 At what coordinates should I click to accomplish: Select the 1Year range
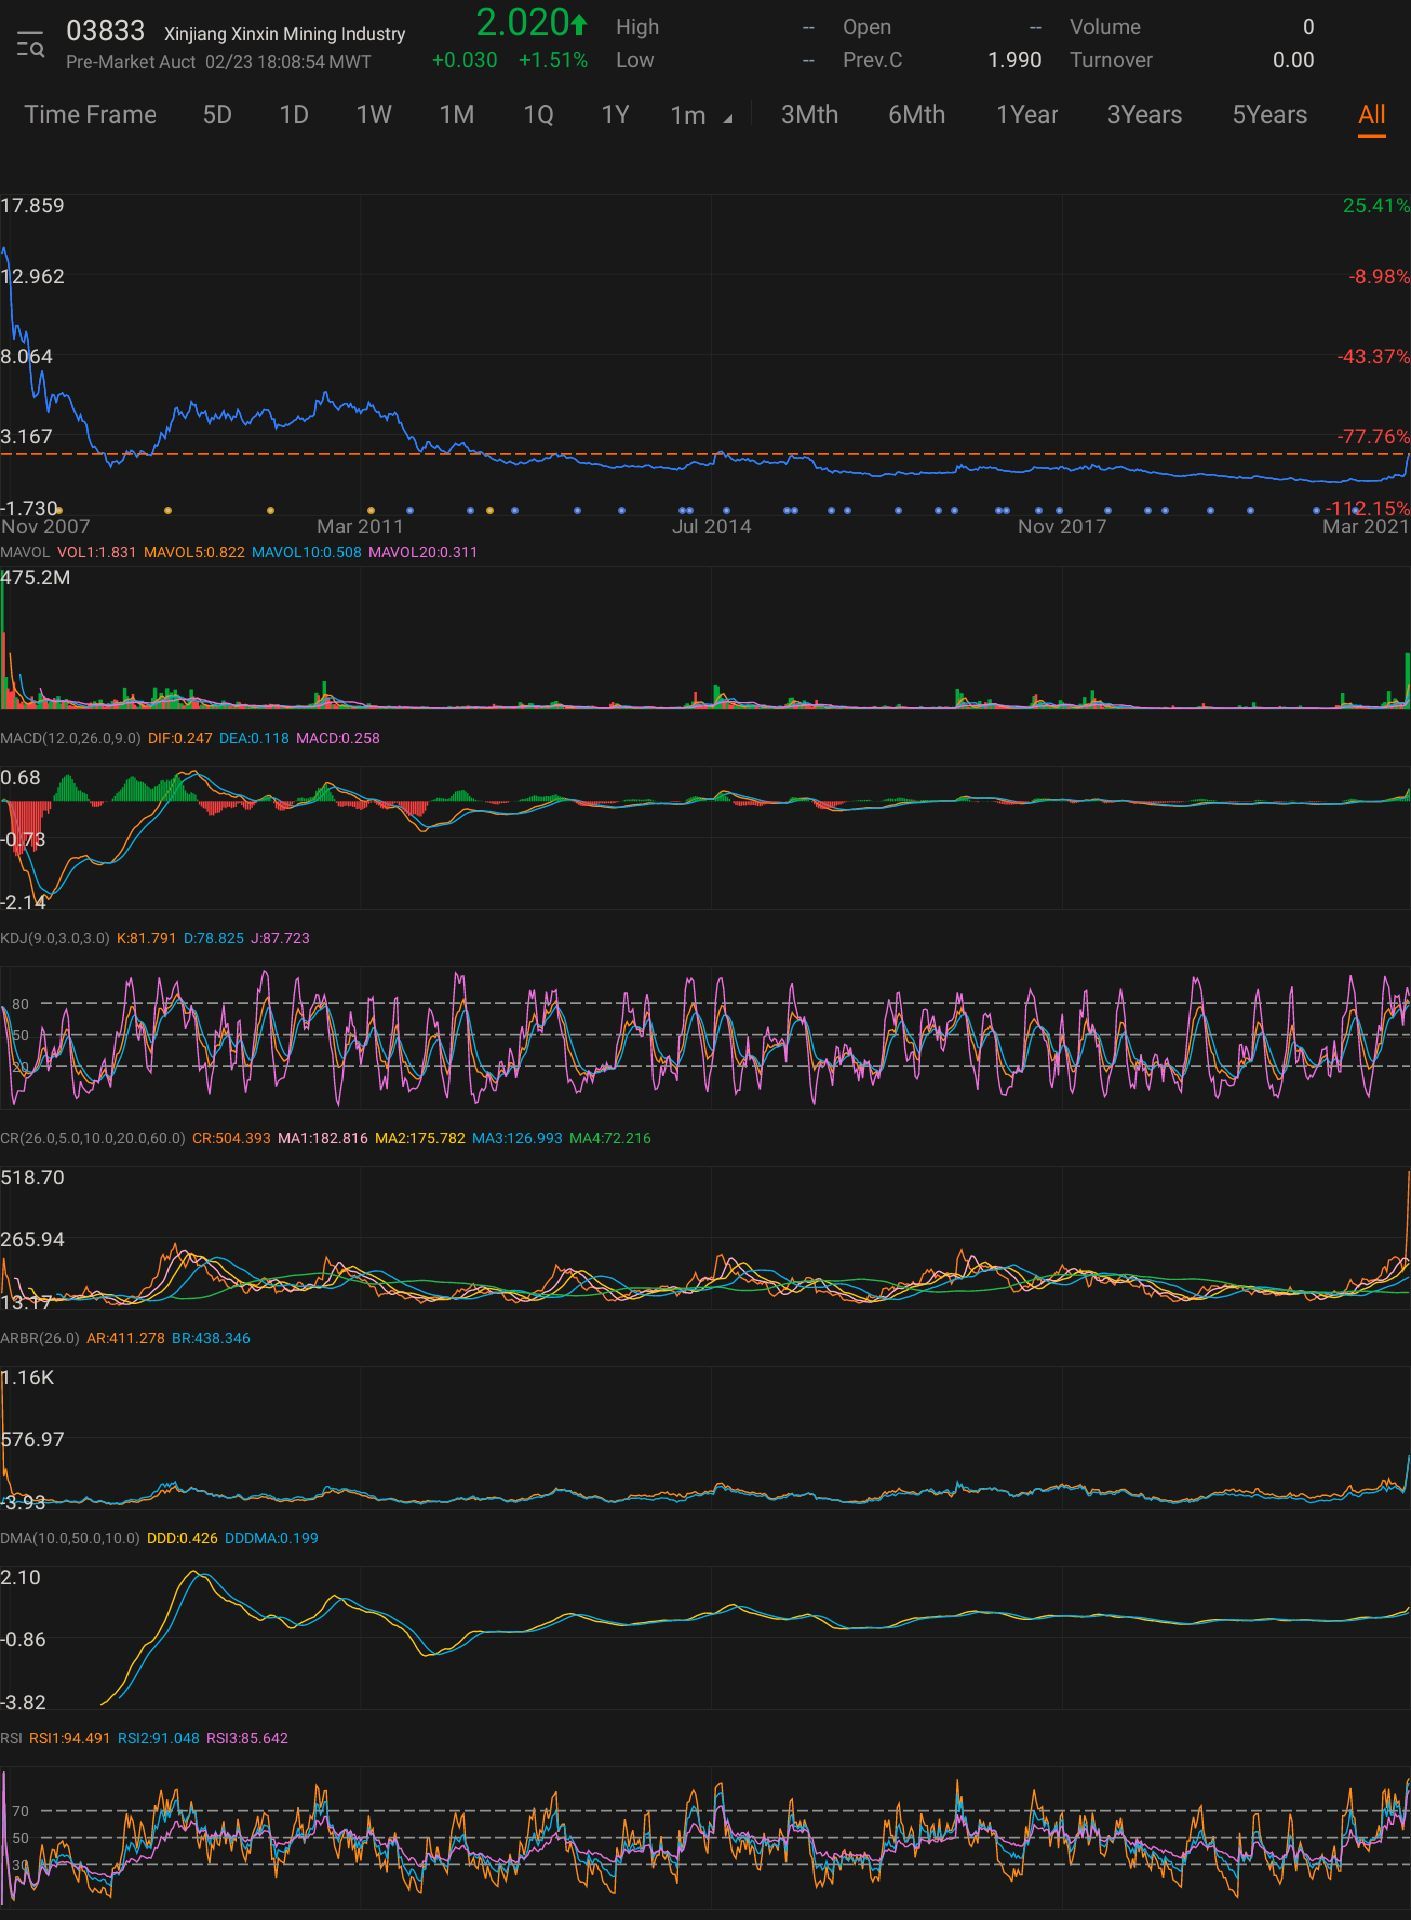point(1027,115)
